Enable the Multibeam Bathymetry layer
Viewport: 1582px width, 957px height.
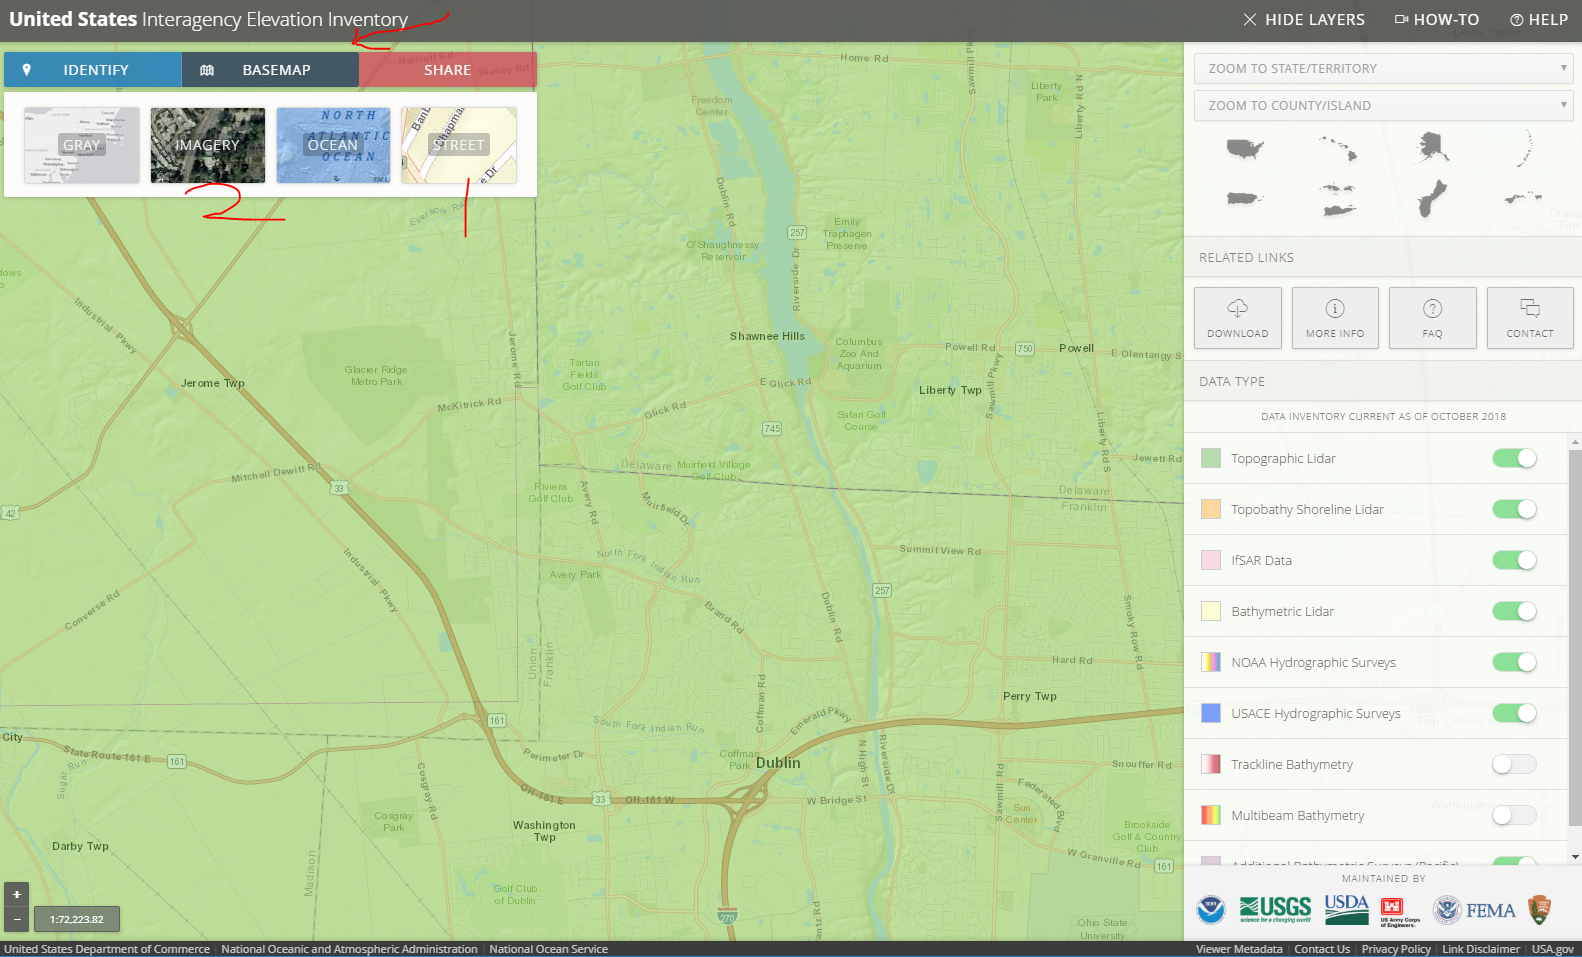1514,815
